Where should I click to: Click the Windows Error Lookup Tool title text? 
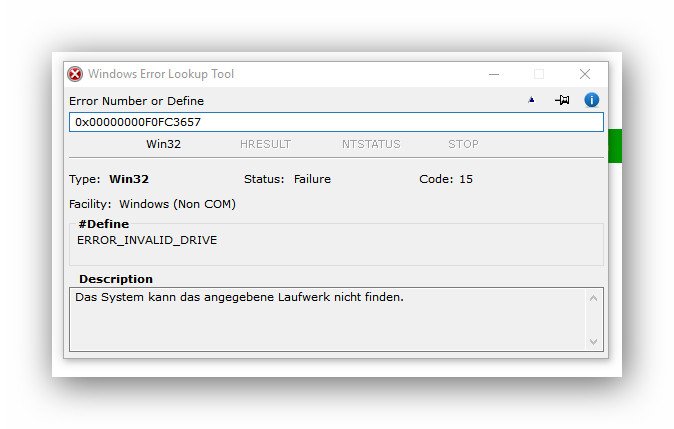point(161,74)
